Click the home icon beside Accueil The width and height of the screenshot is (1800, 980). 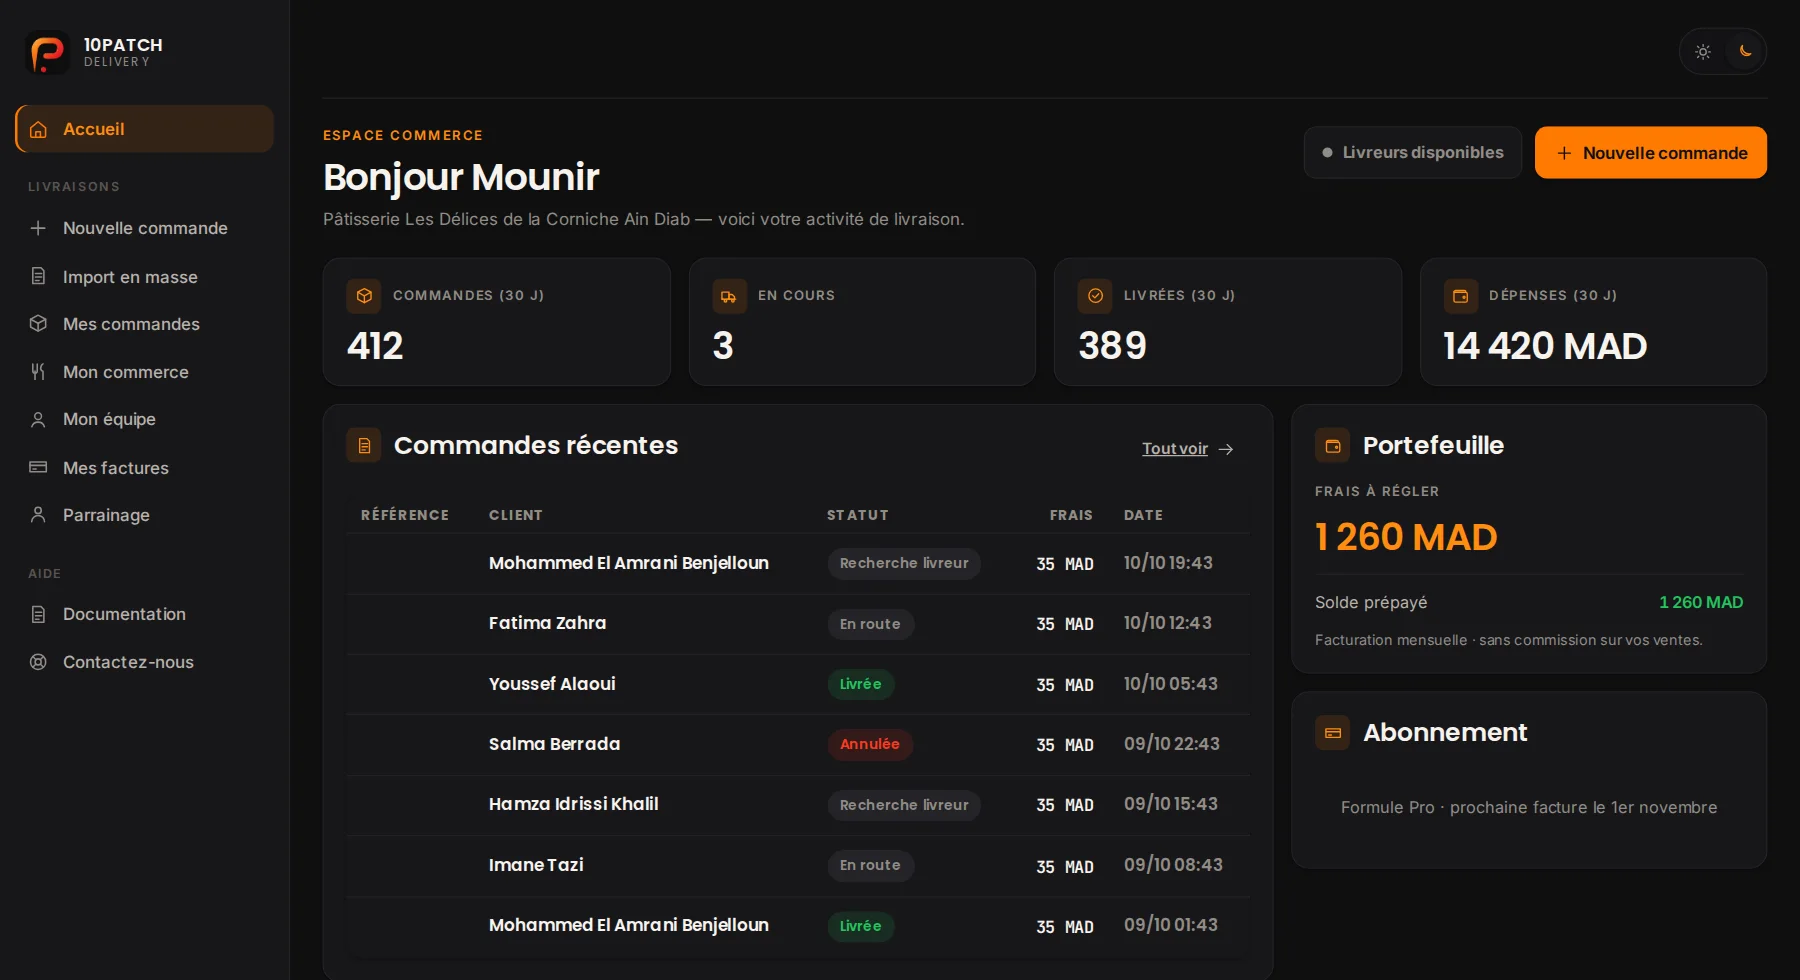pos(38,130)
